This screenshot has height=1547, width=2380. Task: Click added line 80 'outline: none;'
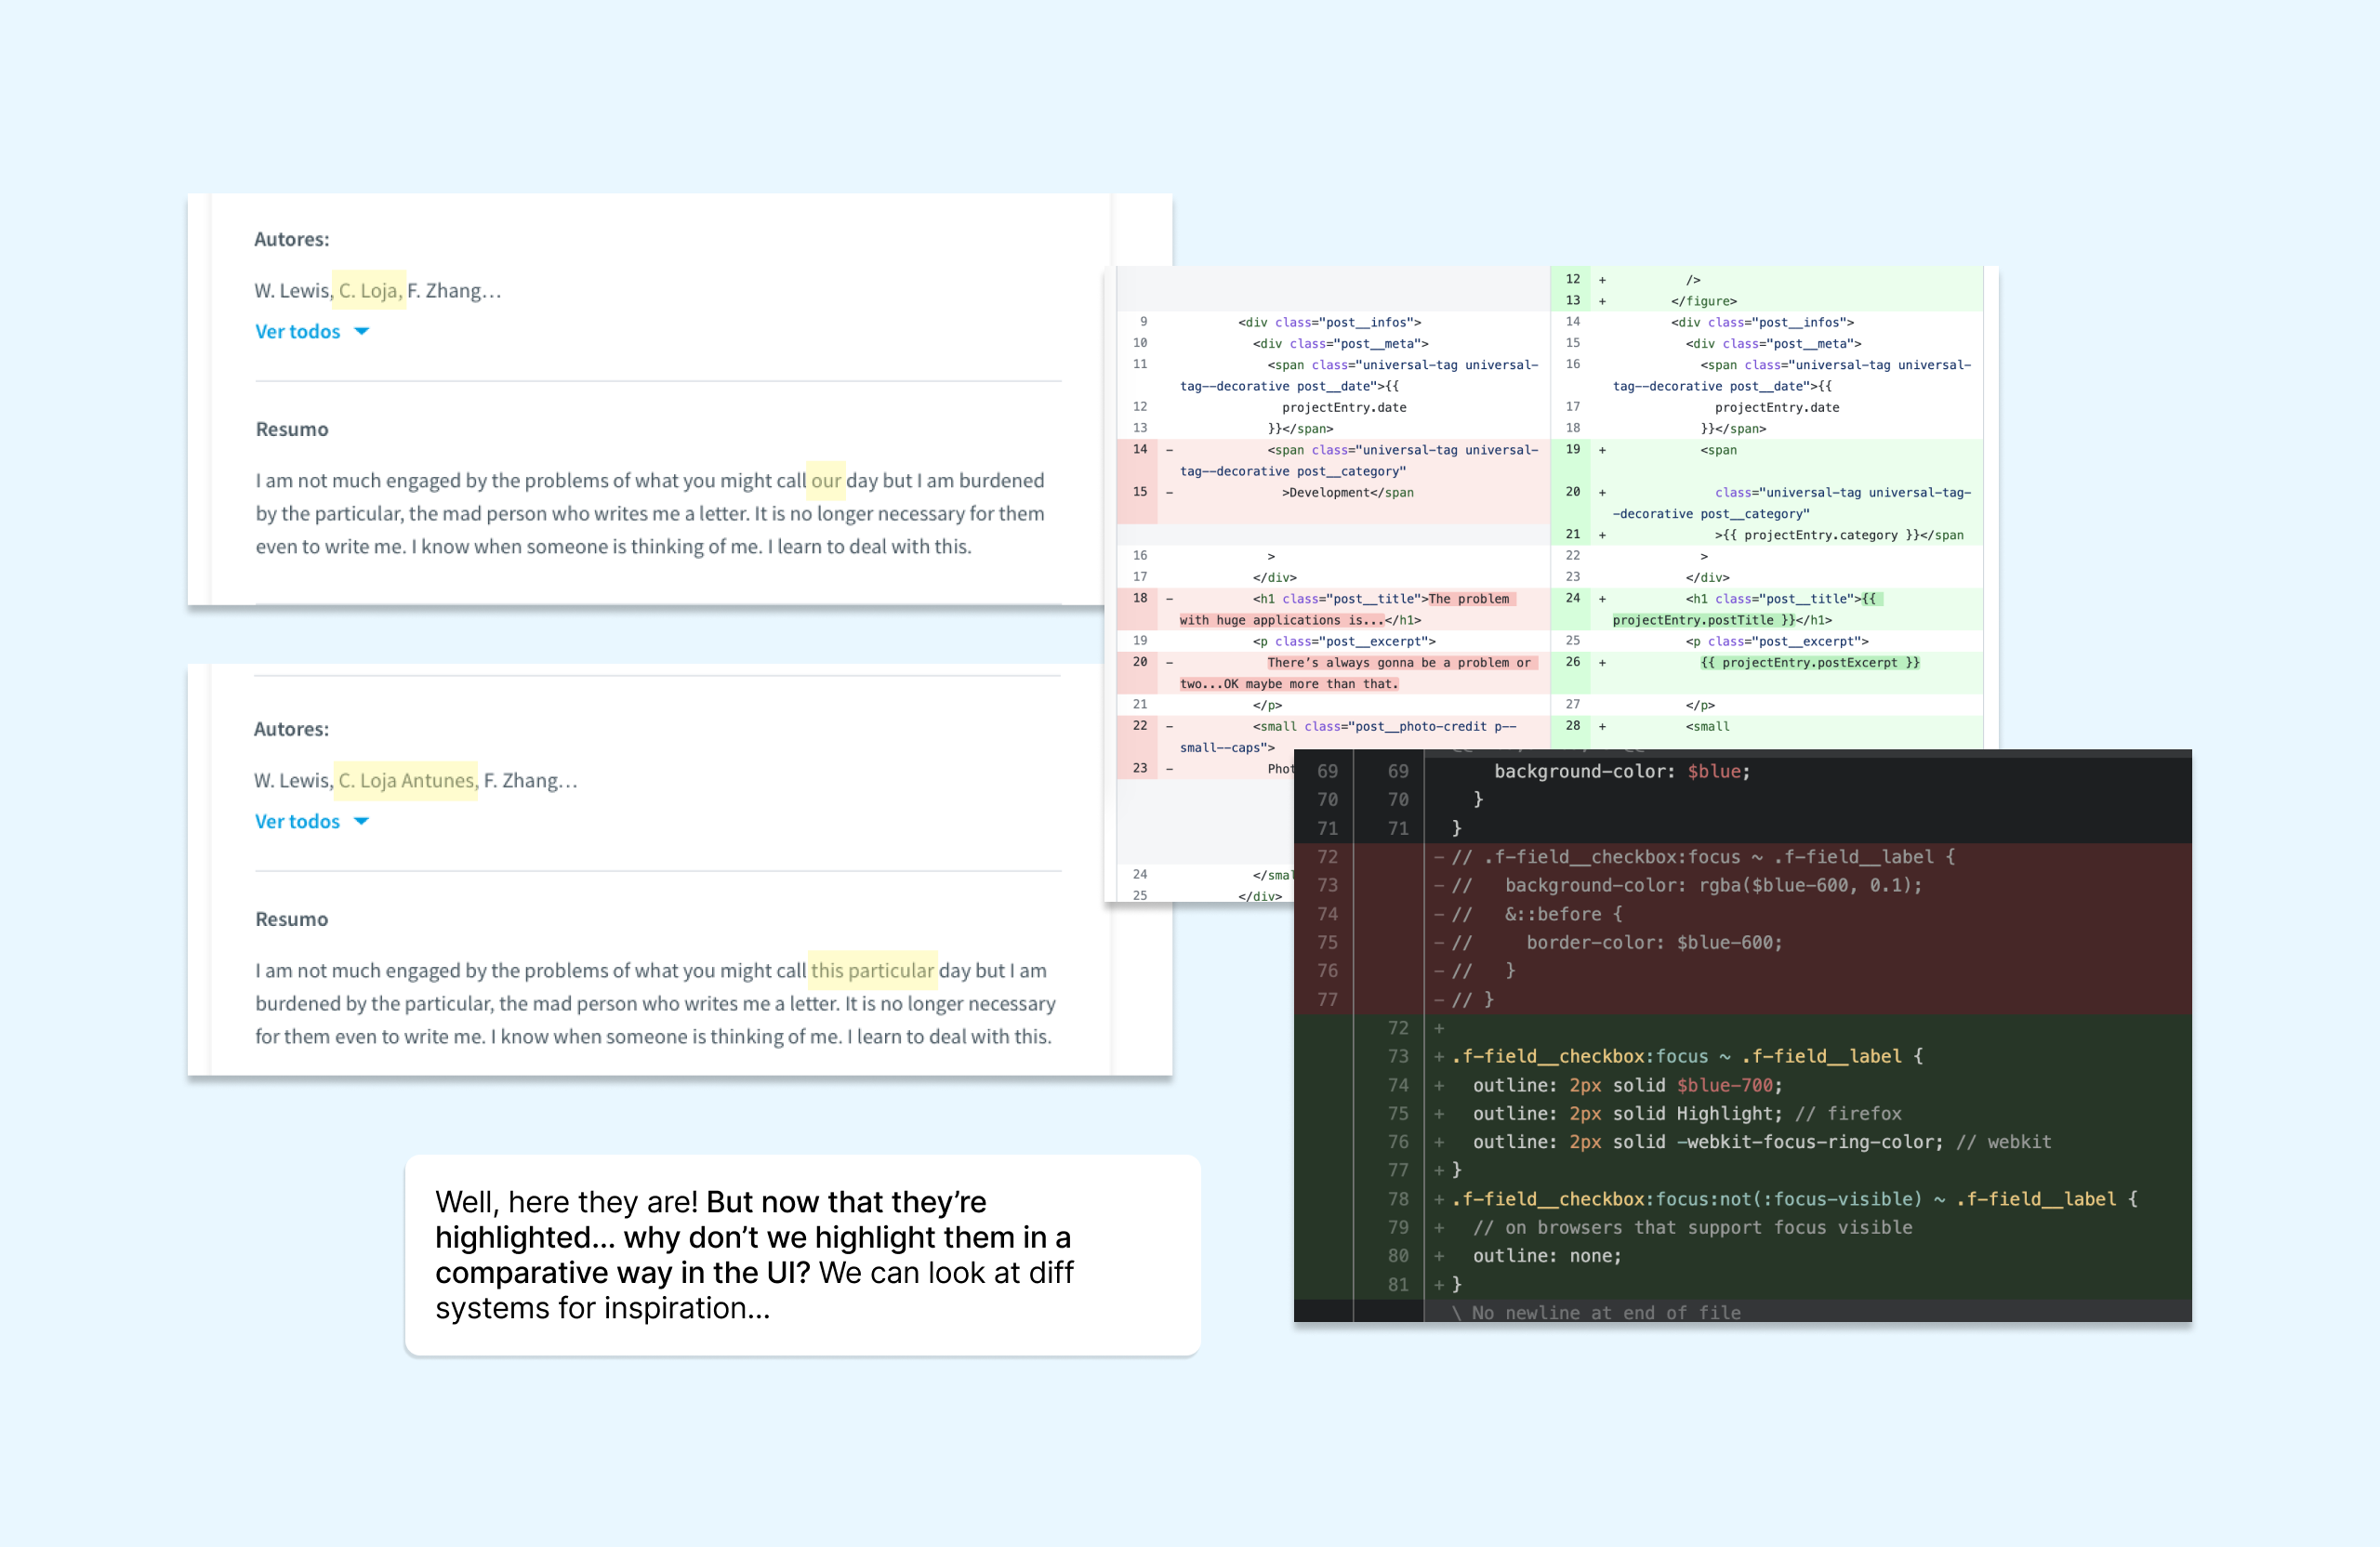tap(1742, 1256)
